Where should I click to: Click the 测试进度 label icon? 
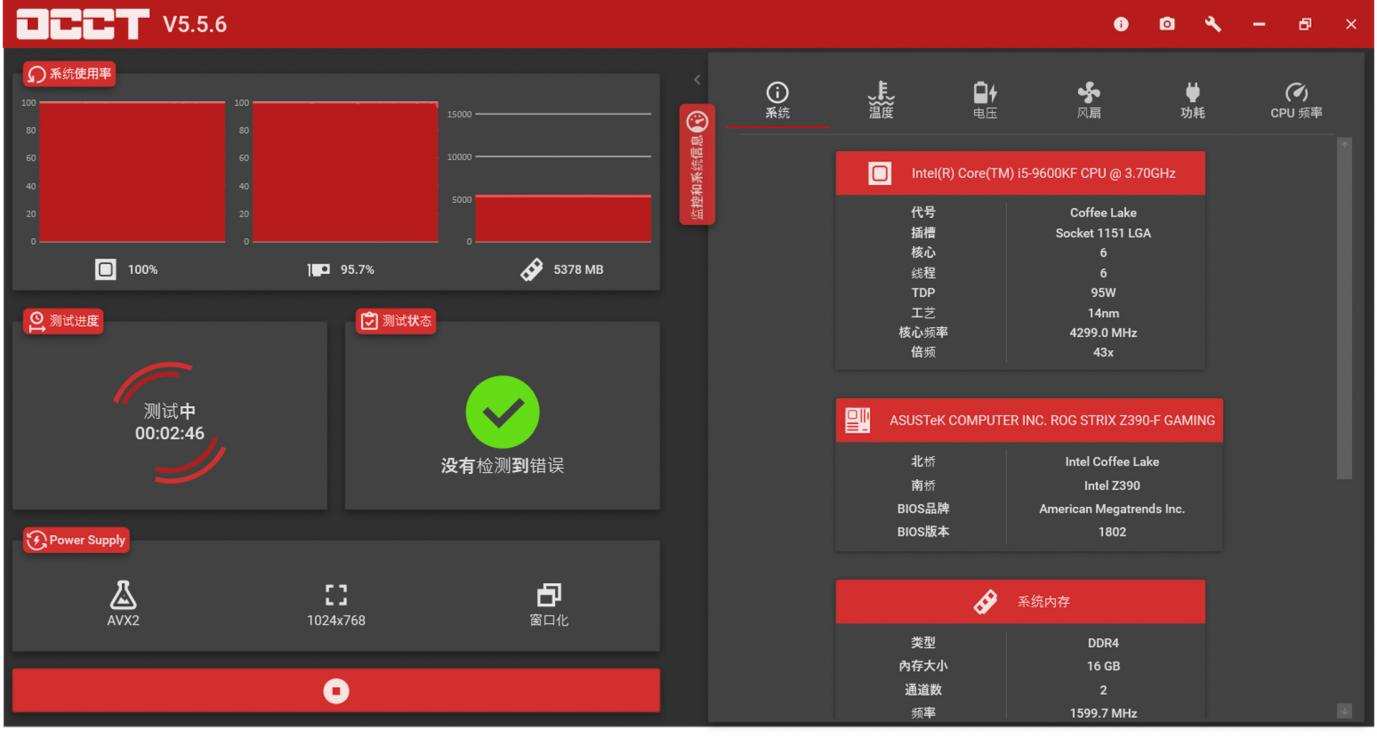click(37, 320)
